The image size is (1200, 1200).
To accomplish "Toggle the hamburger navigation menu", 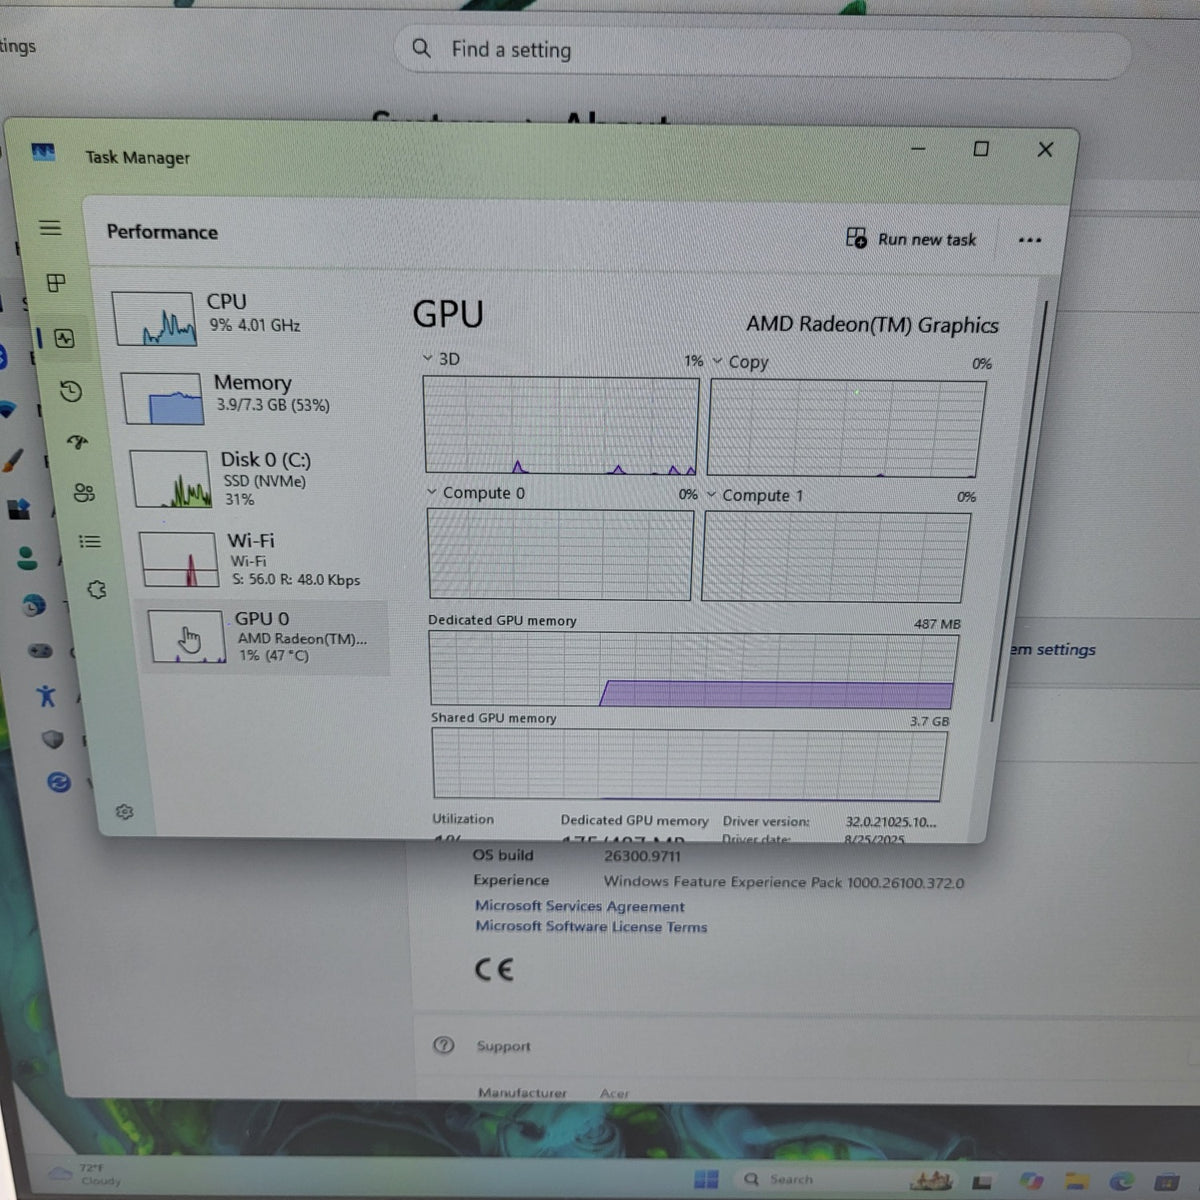I will pyautogui.click(x=50, y=228).
